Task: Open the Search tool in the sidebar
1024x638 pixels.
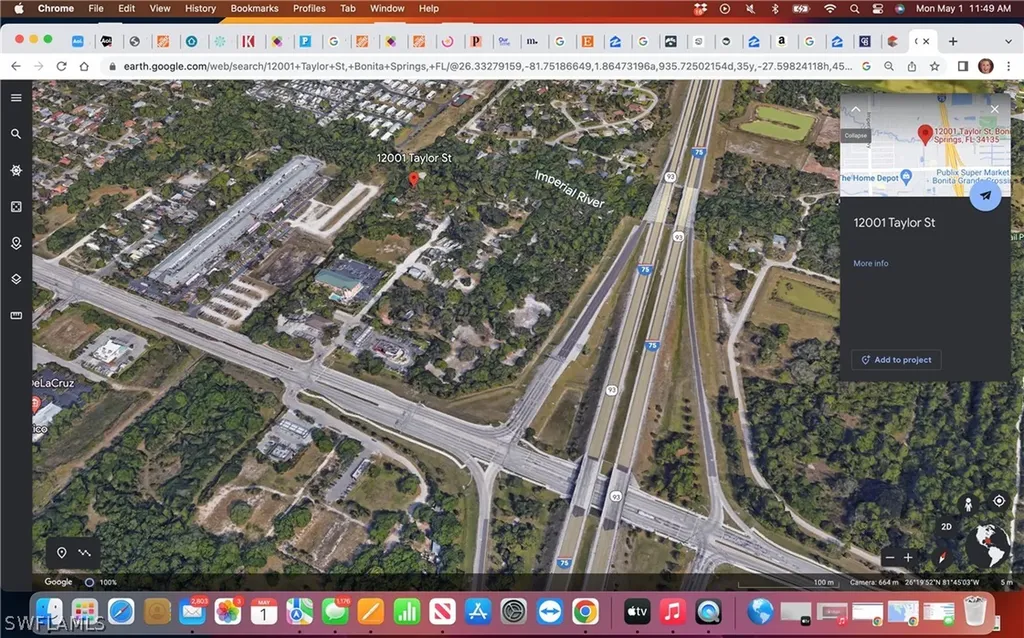Action: click(16, 133)
